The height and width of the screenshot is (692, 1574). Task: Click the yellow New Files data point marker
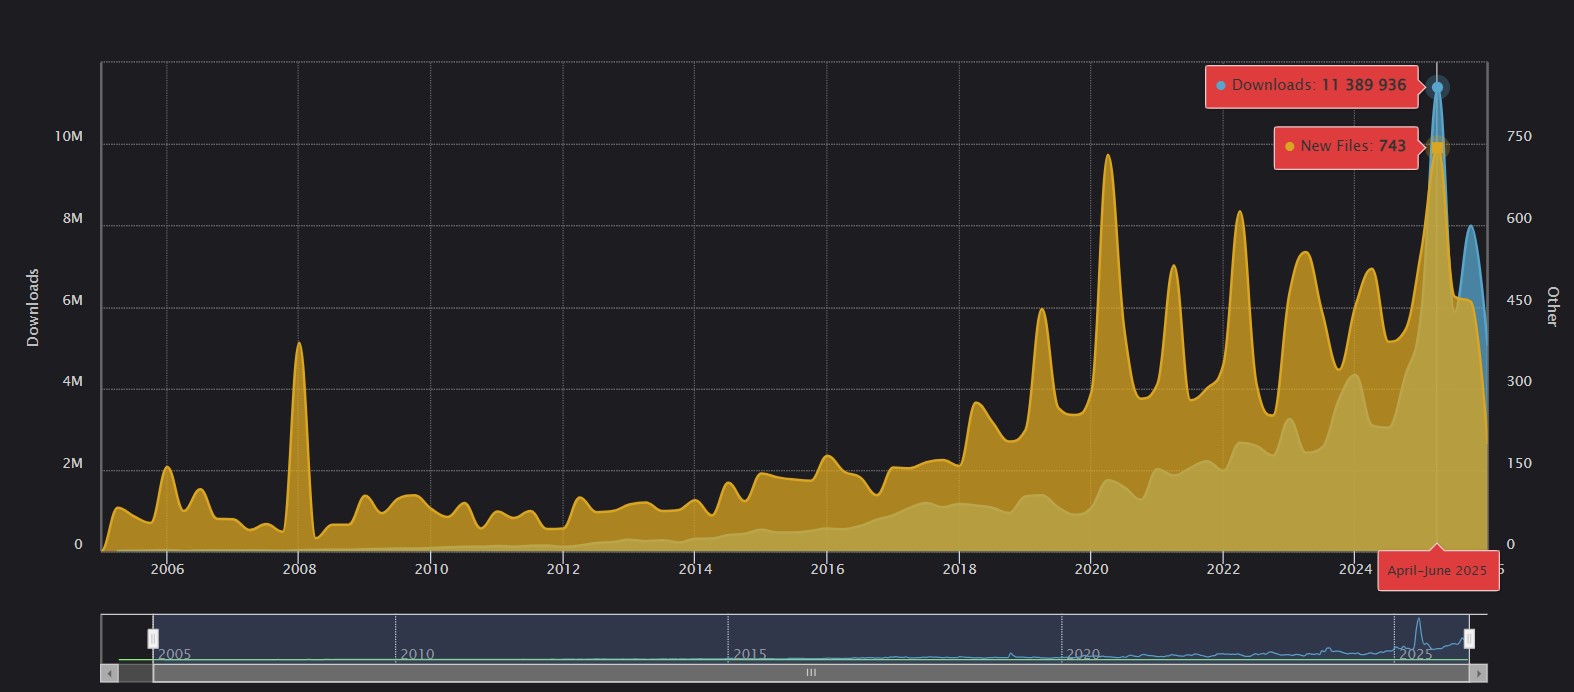1437,148
